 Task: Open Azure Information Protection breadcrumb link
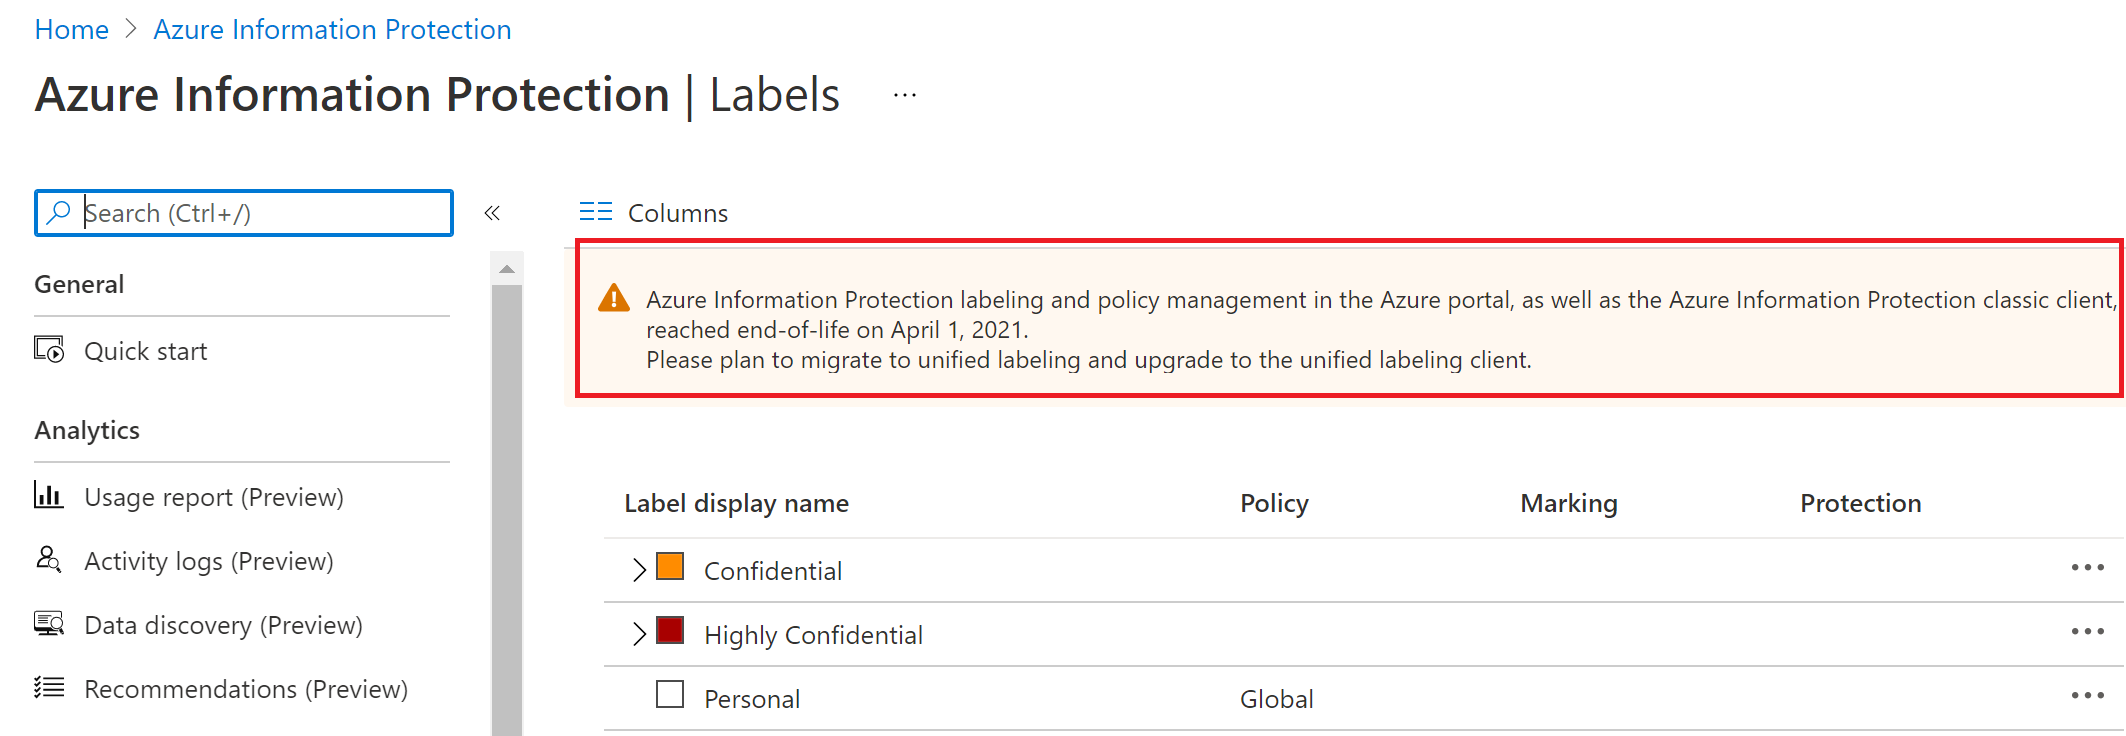332,30
